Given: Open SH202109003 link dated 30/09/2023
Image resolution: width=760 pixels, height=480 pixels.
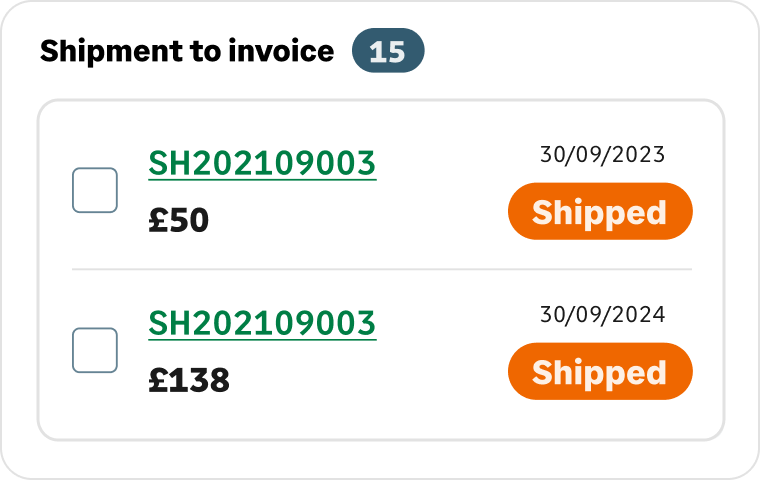Looking at the screenshot, I should tap(262, 163).
